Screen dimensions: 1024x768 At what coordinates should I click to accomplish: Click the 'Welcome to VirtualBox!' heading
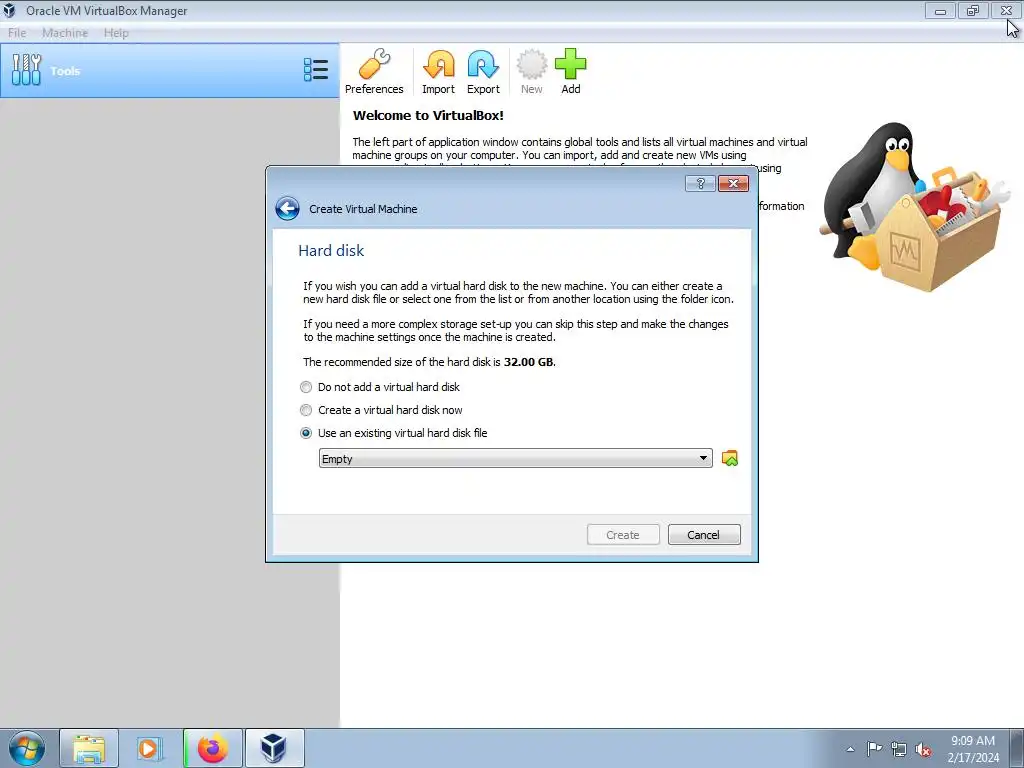coord(428,116)
